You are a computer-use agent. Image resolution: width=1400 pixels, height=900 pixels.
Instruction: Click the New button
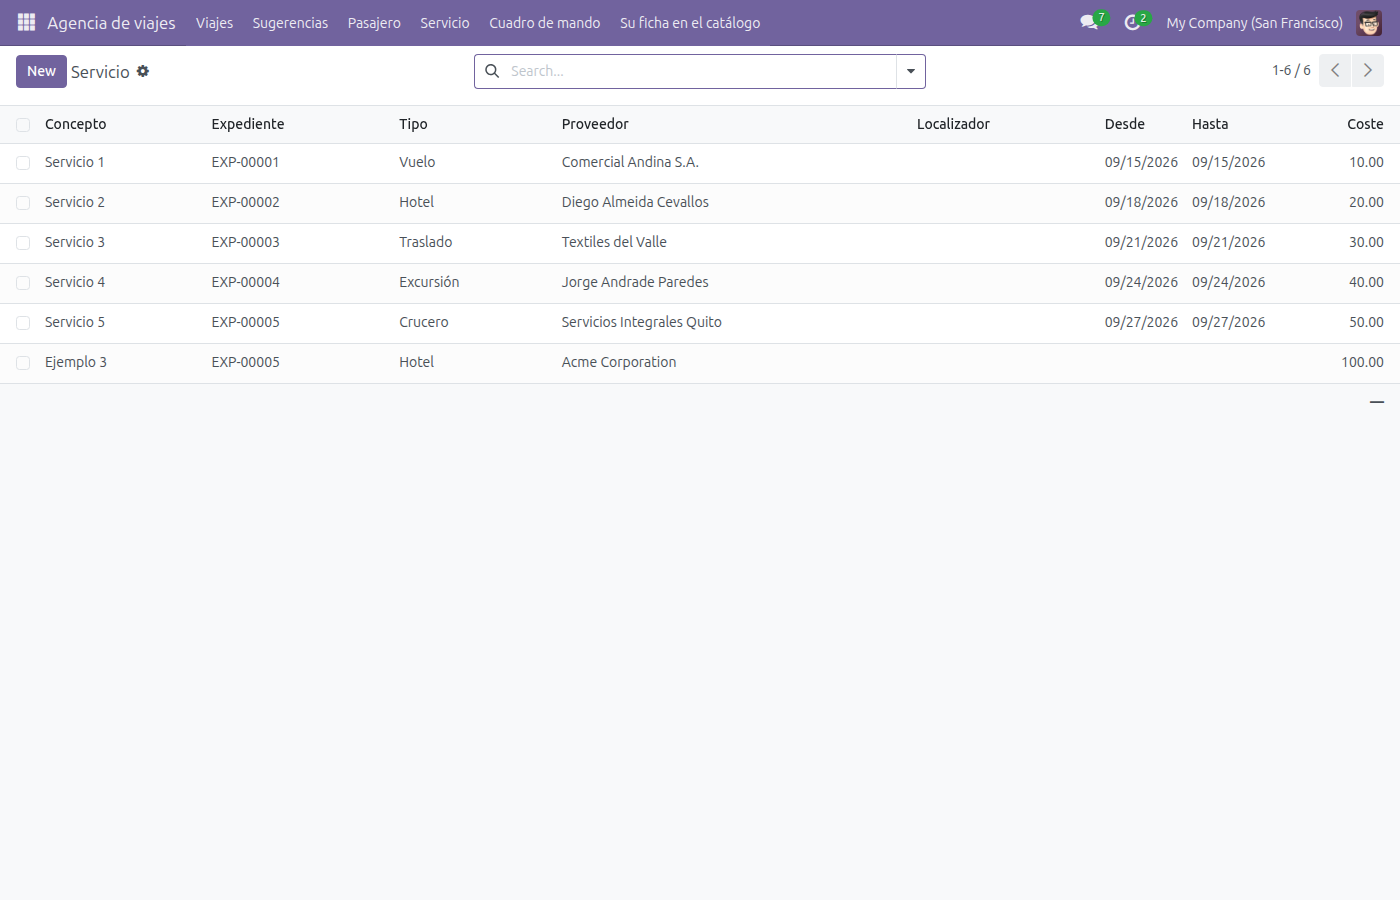(x=41, y=71)
